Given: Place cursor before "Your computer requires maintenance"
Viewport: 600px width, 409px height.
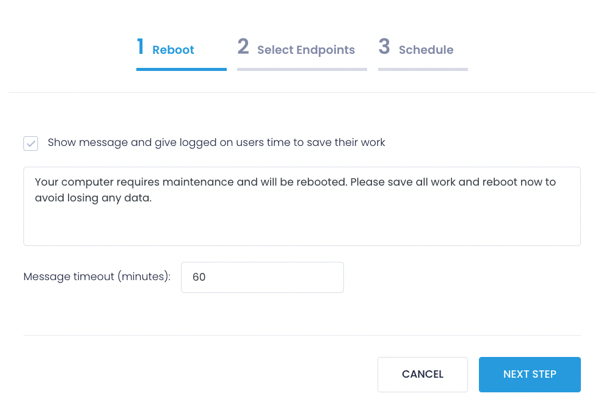Looking at the screenshot, I should (x=35, y=182).
